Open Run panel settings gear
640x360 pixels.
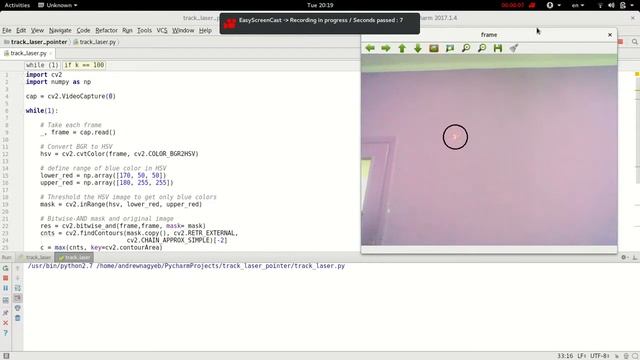click(624, 257)
